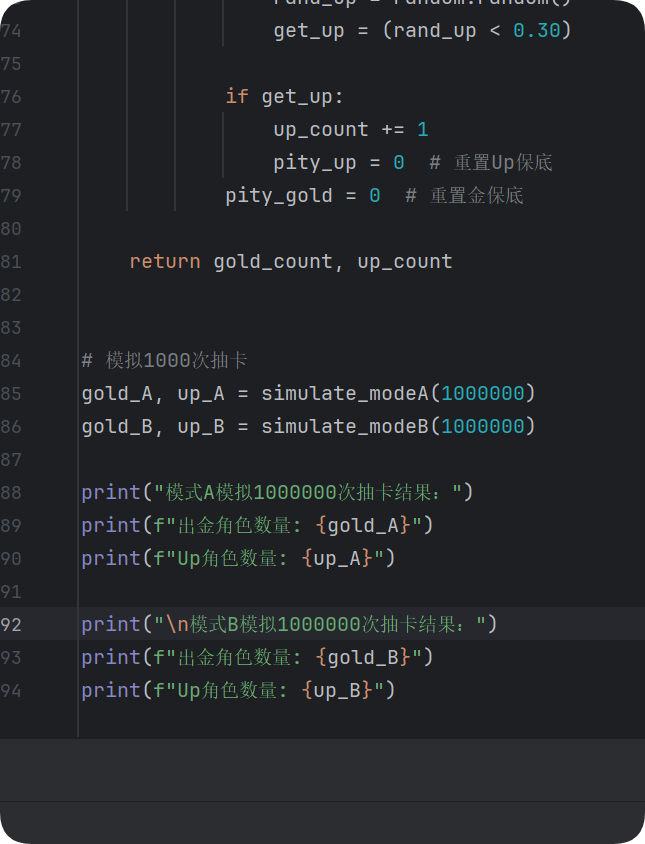Click the comment '# 重置金保底'
The height and width of the screenshot is (844, 645).
[x=464, y=195]
